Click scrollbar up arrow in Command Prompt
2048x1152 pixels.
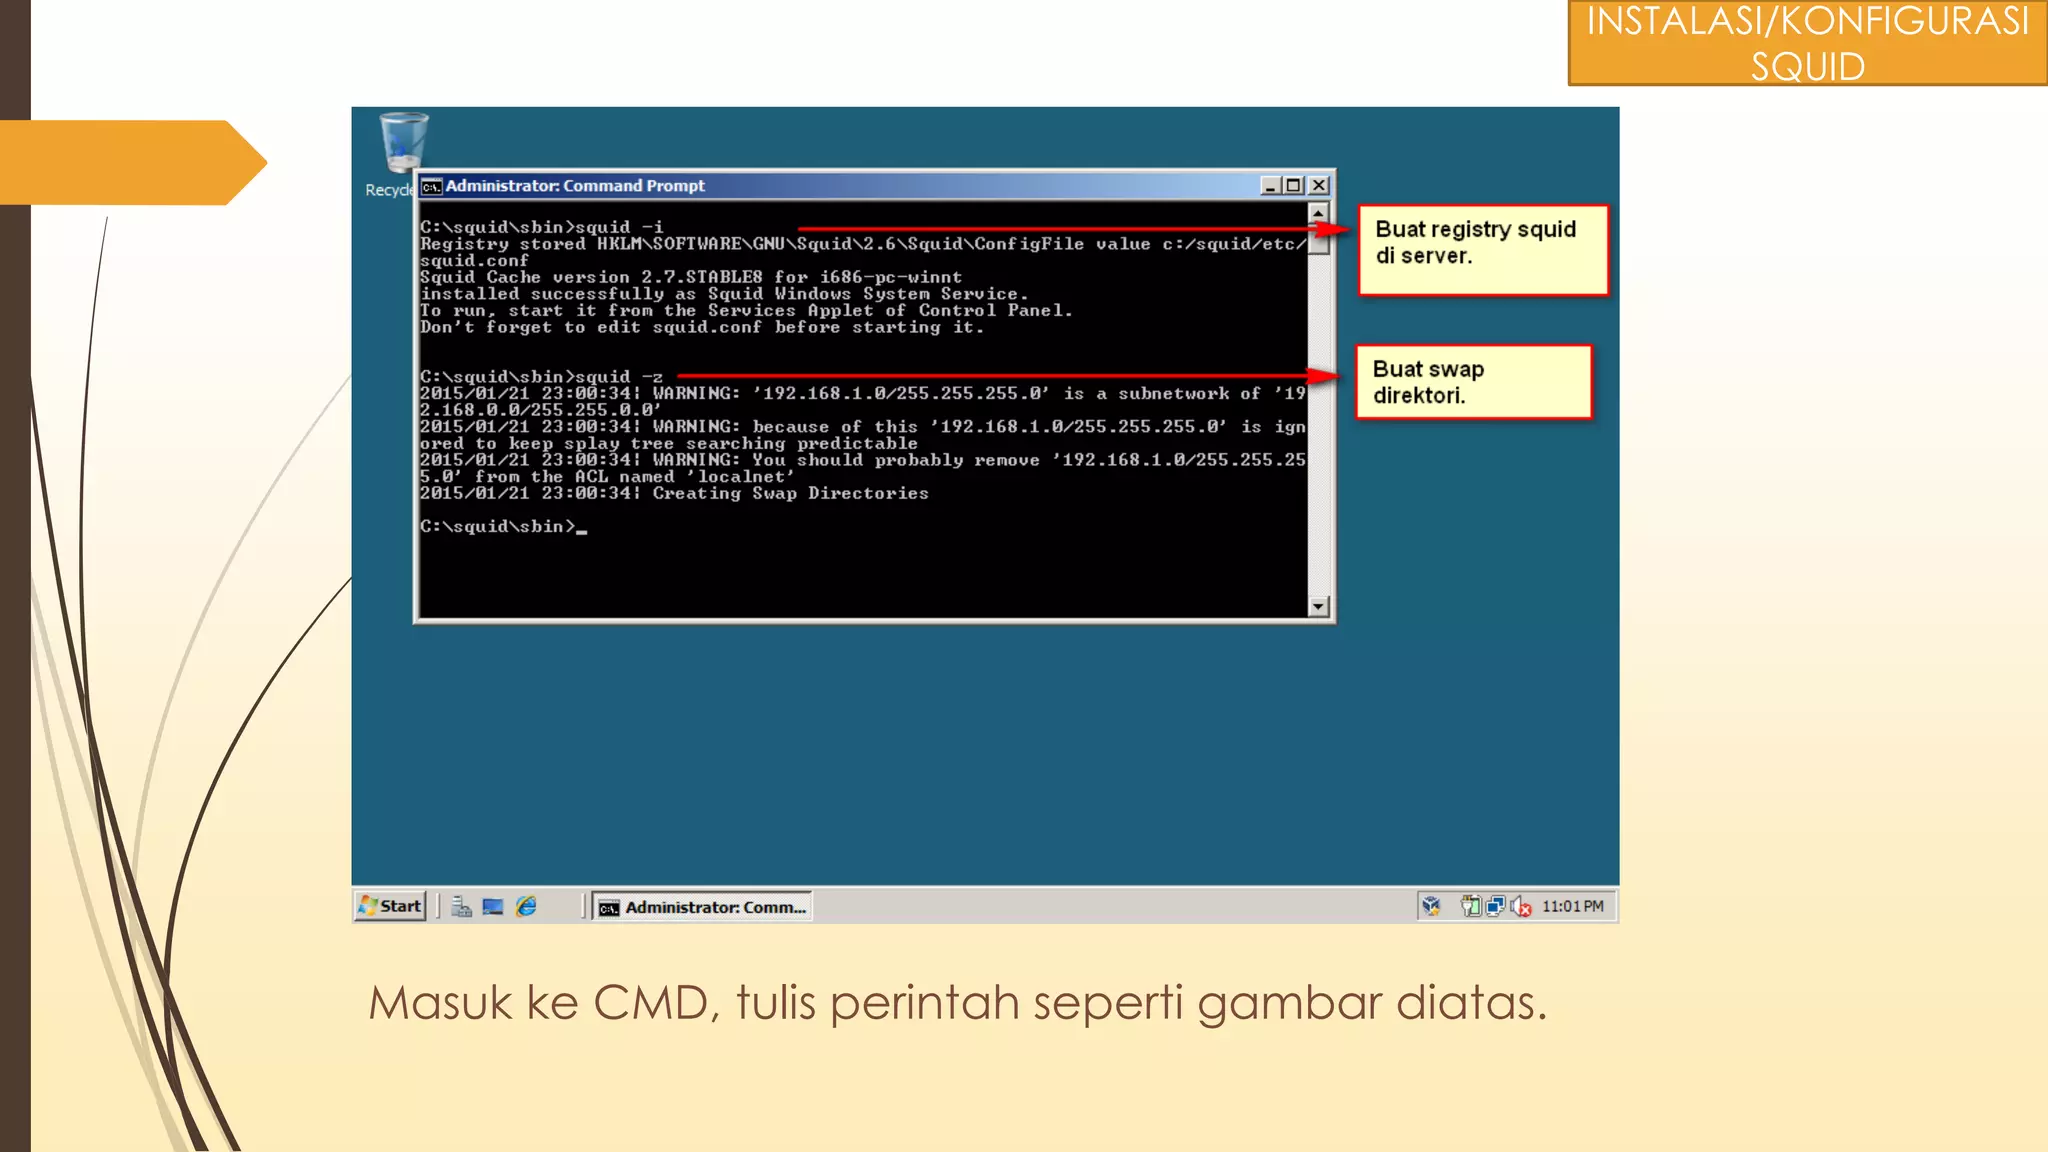click(x=1318, y=213)
